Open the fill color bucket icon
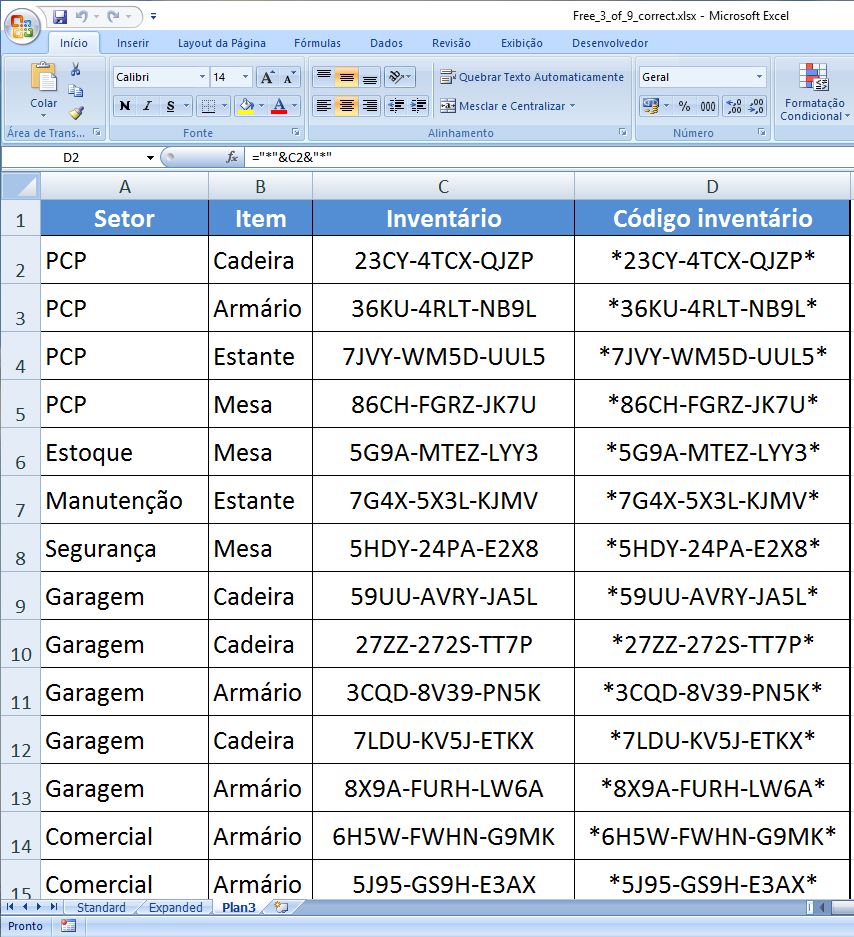The image size is (854, 937). (244, 105)
